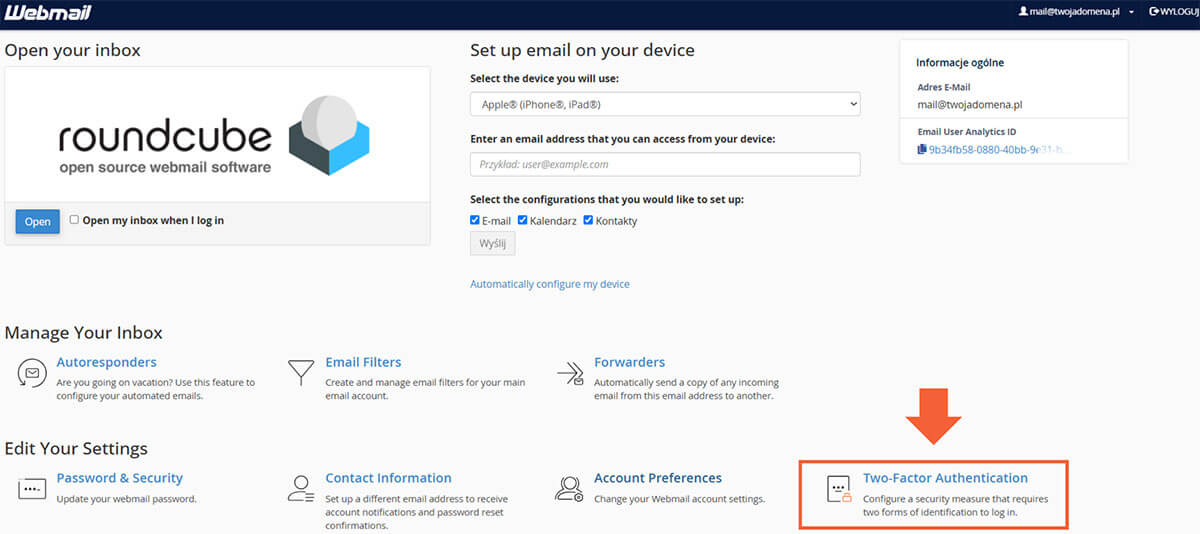1200x534 pixels.
Task: Click the Wyślij button
Action: 492,244
